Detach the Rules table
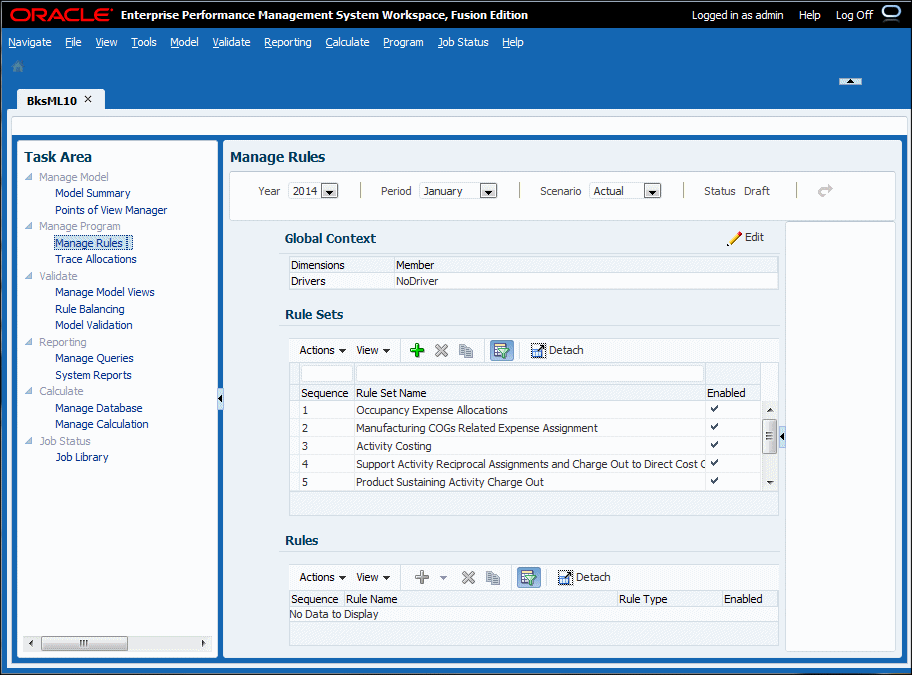 coord(583,577)
